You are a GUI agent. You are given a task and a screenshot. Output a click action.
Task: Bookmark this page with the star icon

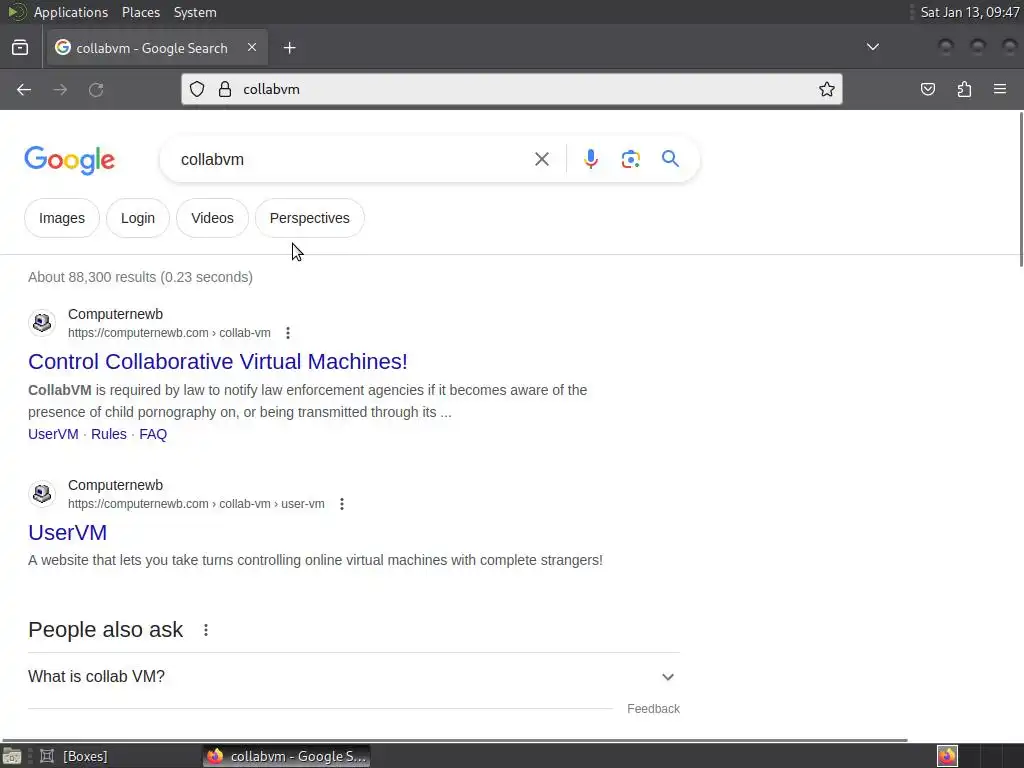click(x=827, y=89)
